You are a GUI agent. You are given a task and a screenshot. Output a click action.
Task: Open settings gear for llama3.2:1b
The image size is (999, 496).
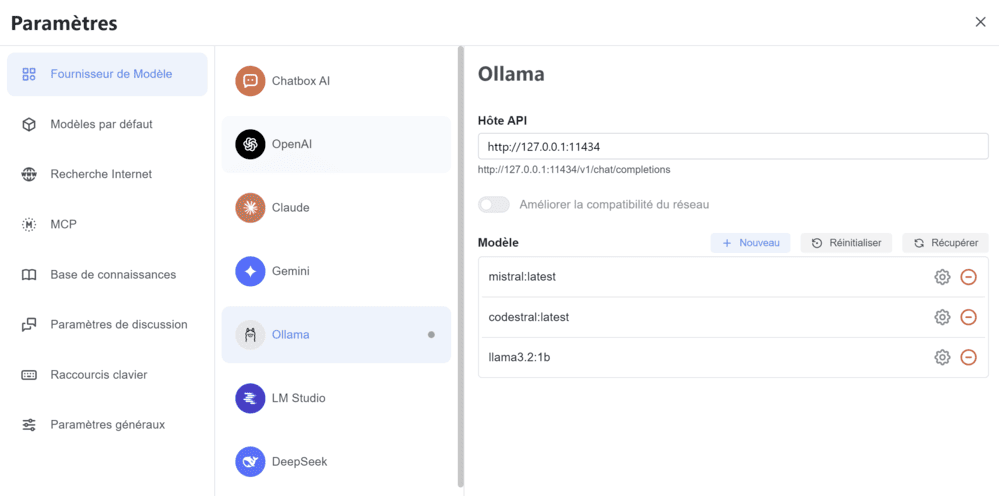pyautogui.click(x=942, y=357)
